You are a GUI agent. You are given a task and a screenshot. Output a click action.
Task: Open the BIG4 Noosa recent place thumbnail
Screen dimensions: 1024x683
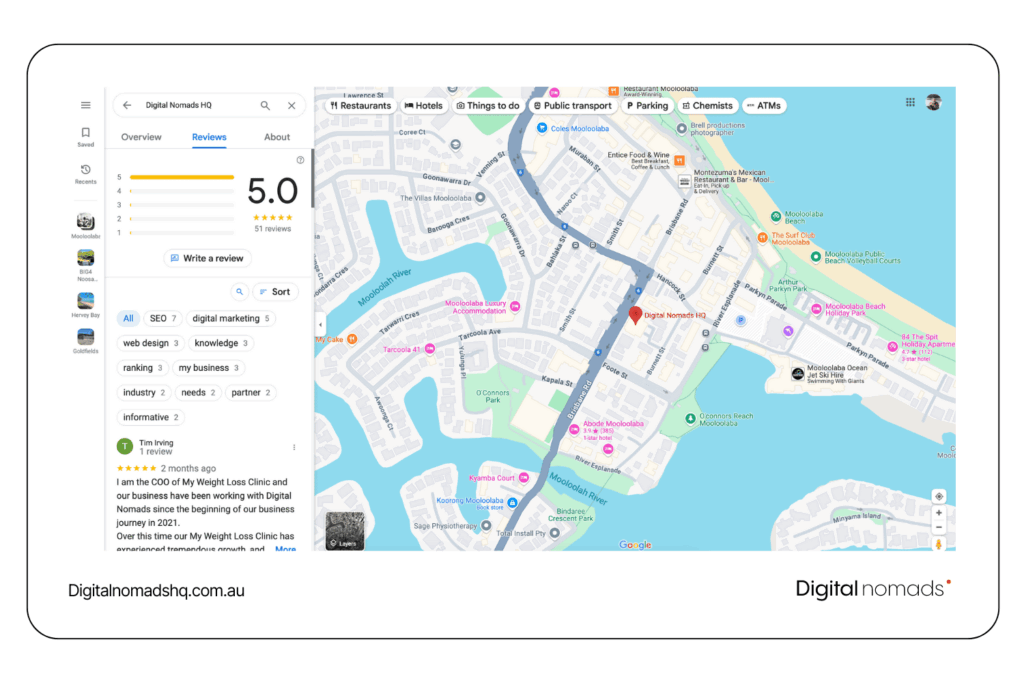[86, 257]
